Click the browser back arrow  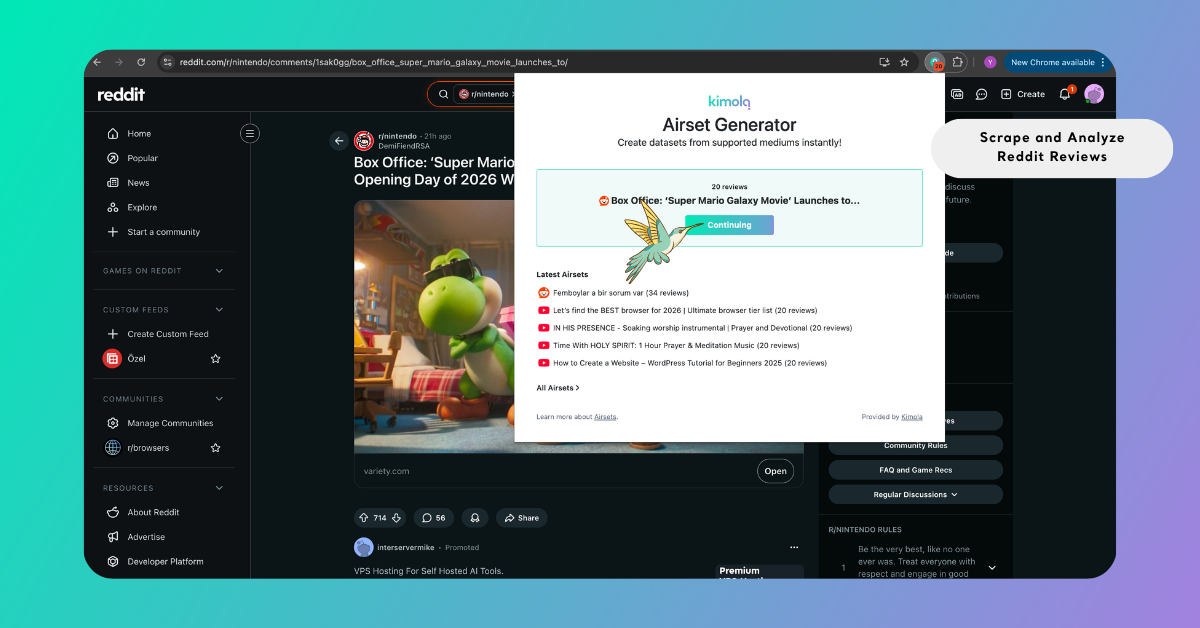pos(97,62)
